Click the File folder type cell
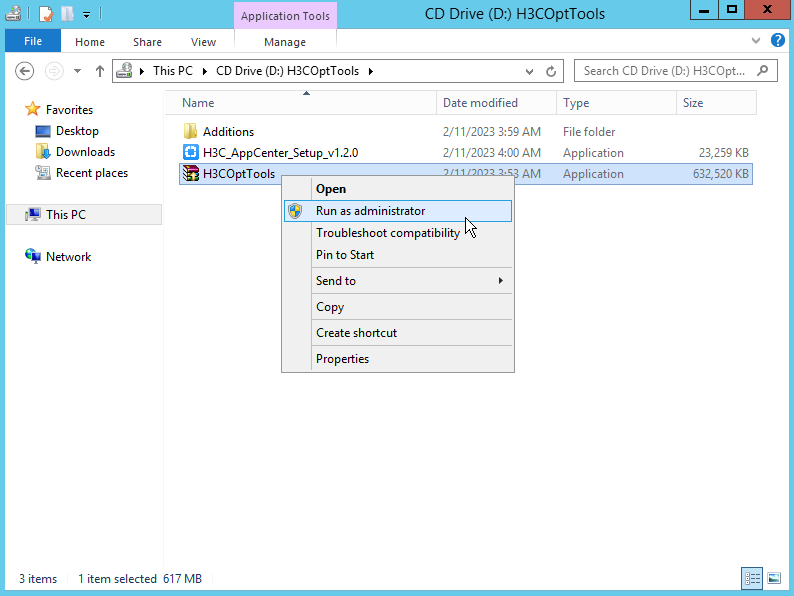Screen dimensions: 794x596 (588, 132)
